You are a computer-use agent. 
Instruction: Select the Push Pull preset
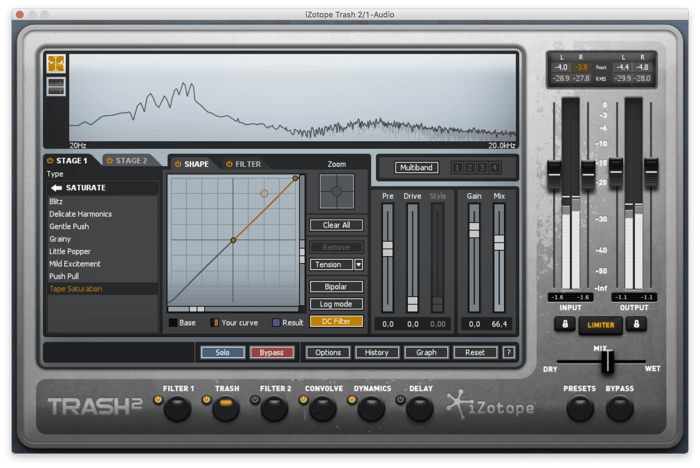coord(103,276)
